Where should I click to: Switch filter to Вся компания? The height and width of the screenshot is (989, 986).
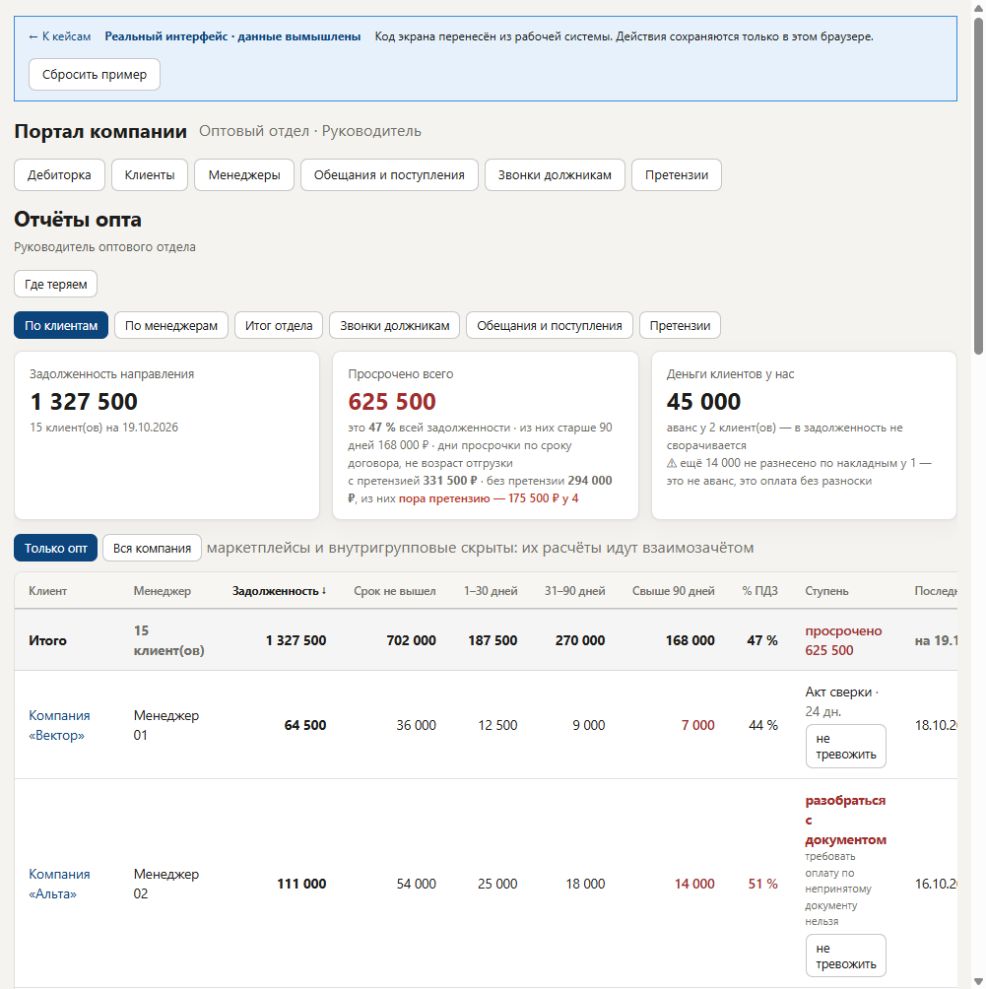pyautogui.click(x=152, y=548)
